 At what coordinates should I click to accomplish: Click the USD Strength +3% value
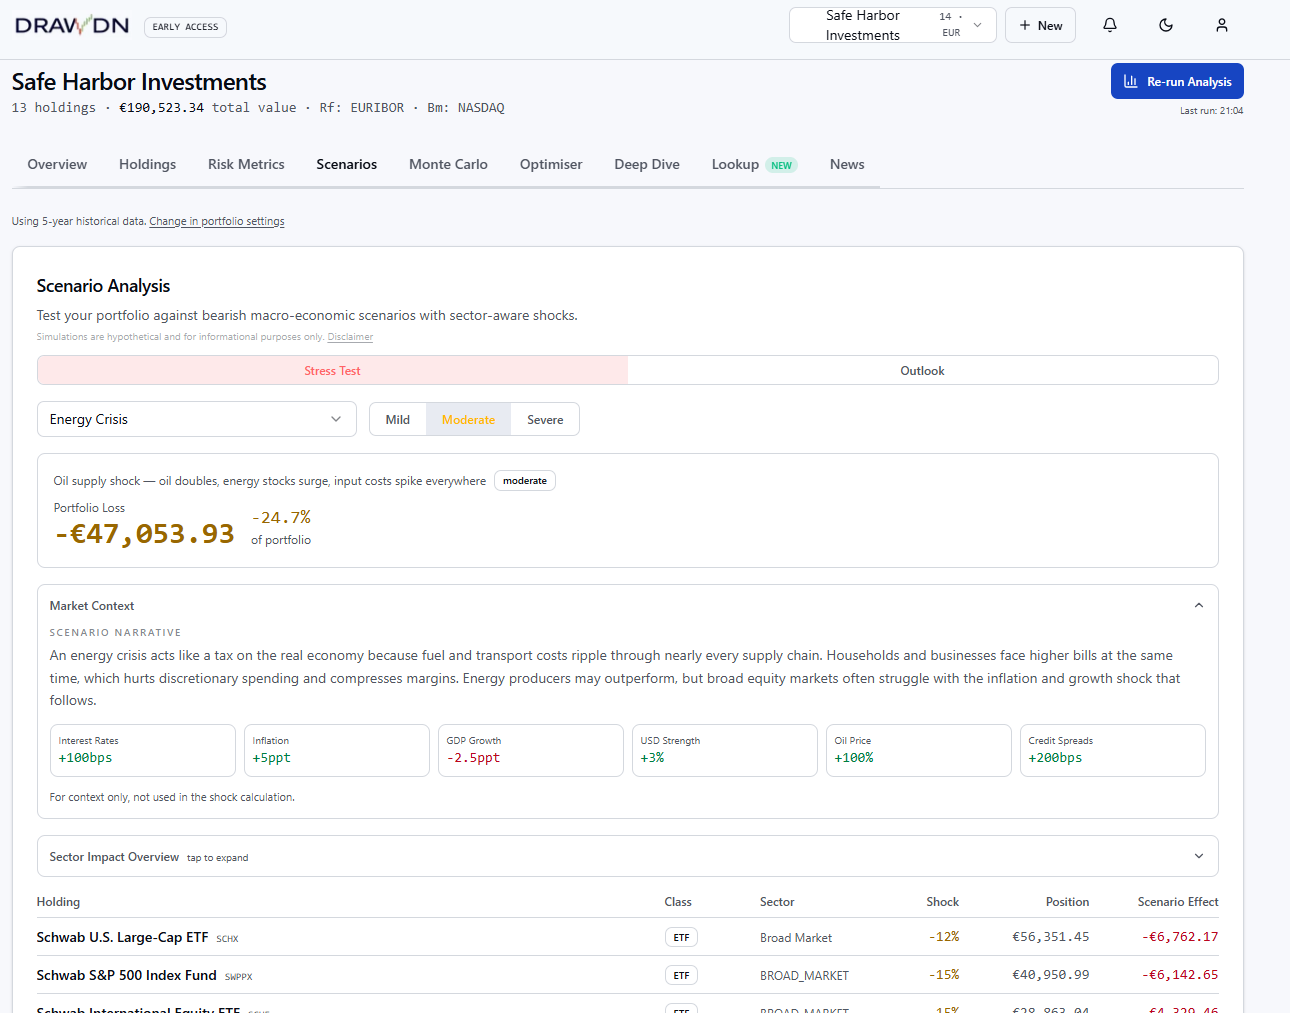tap(652, 758)
